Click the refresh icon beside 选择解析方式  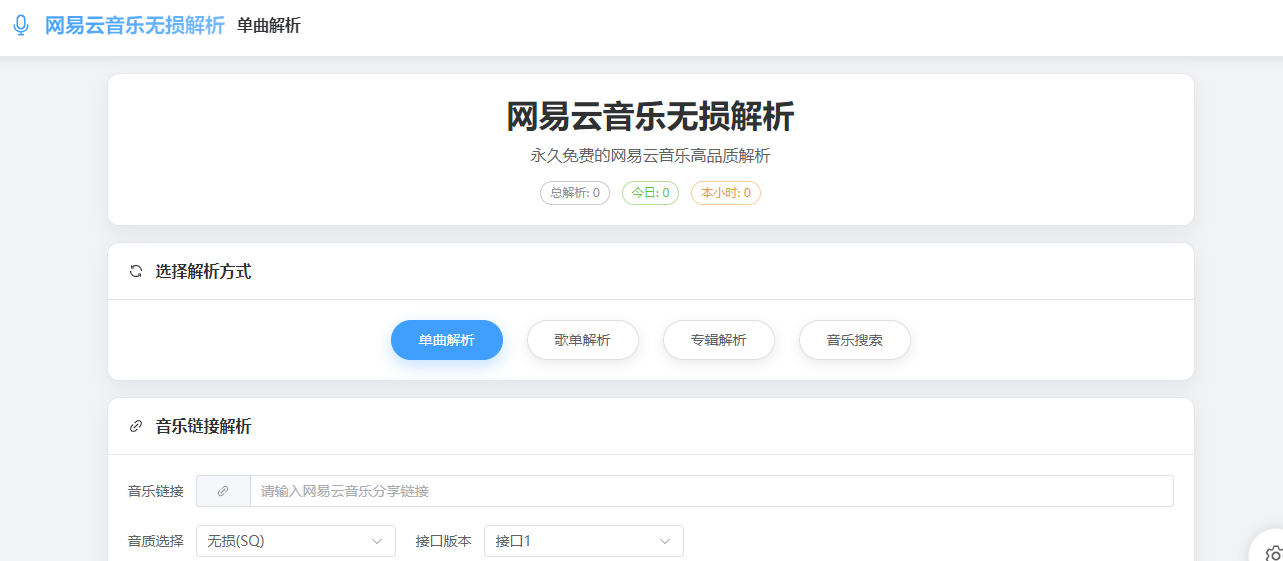click(136, 271)
